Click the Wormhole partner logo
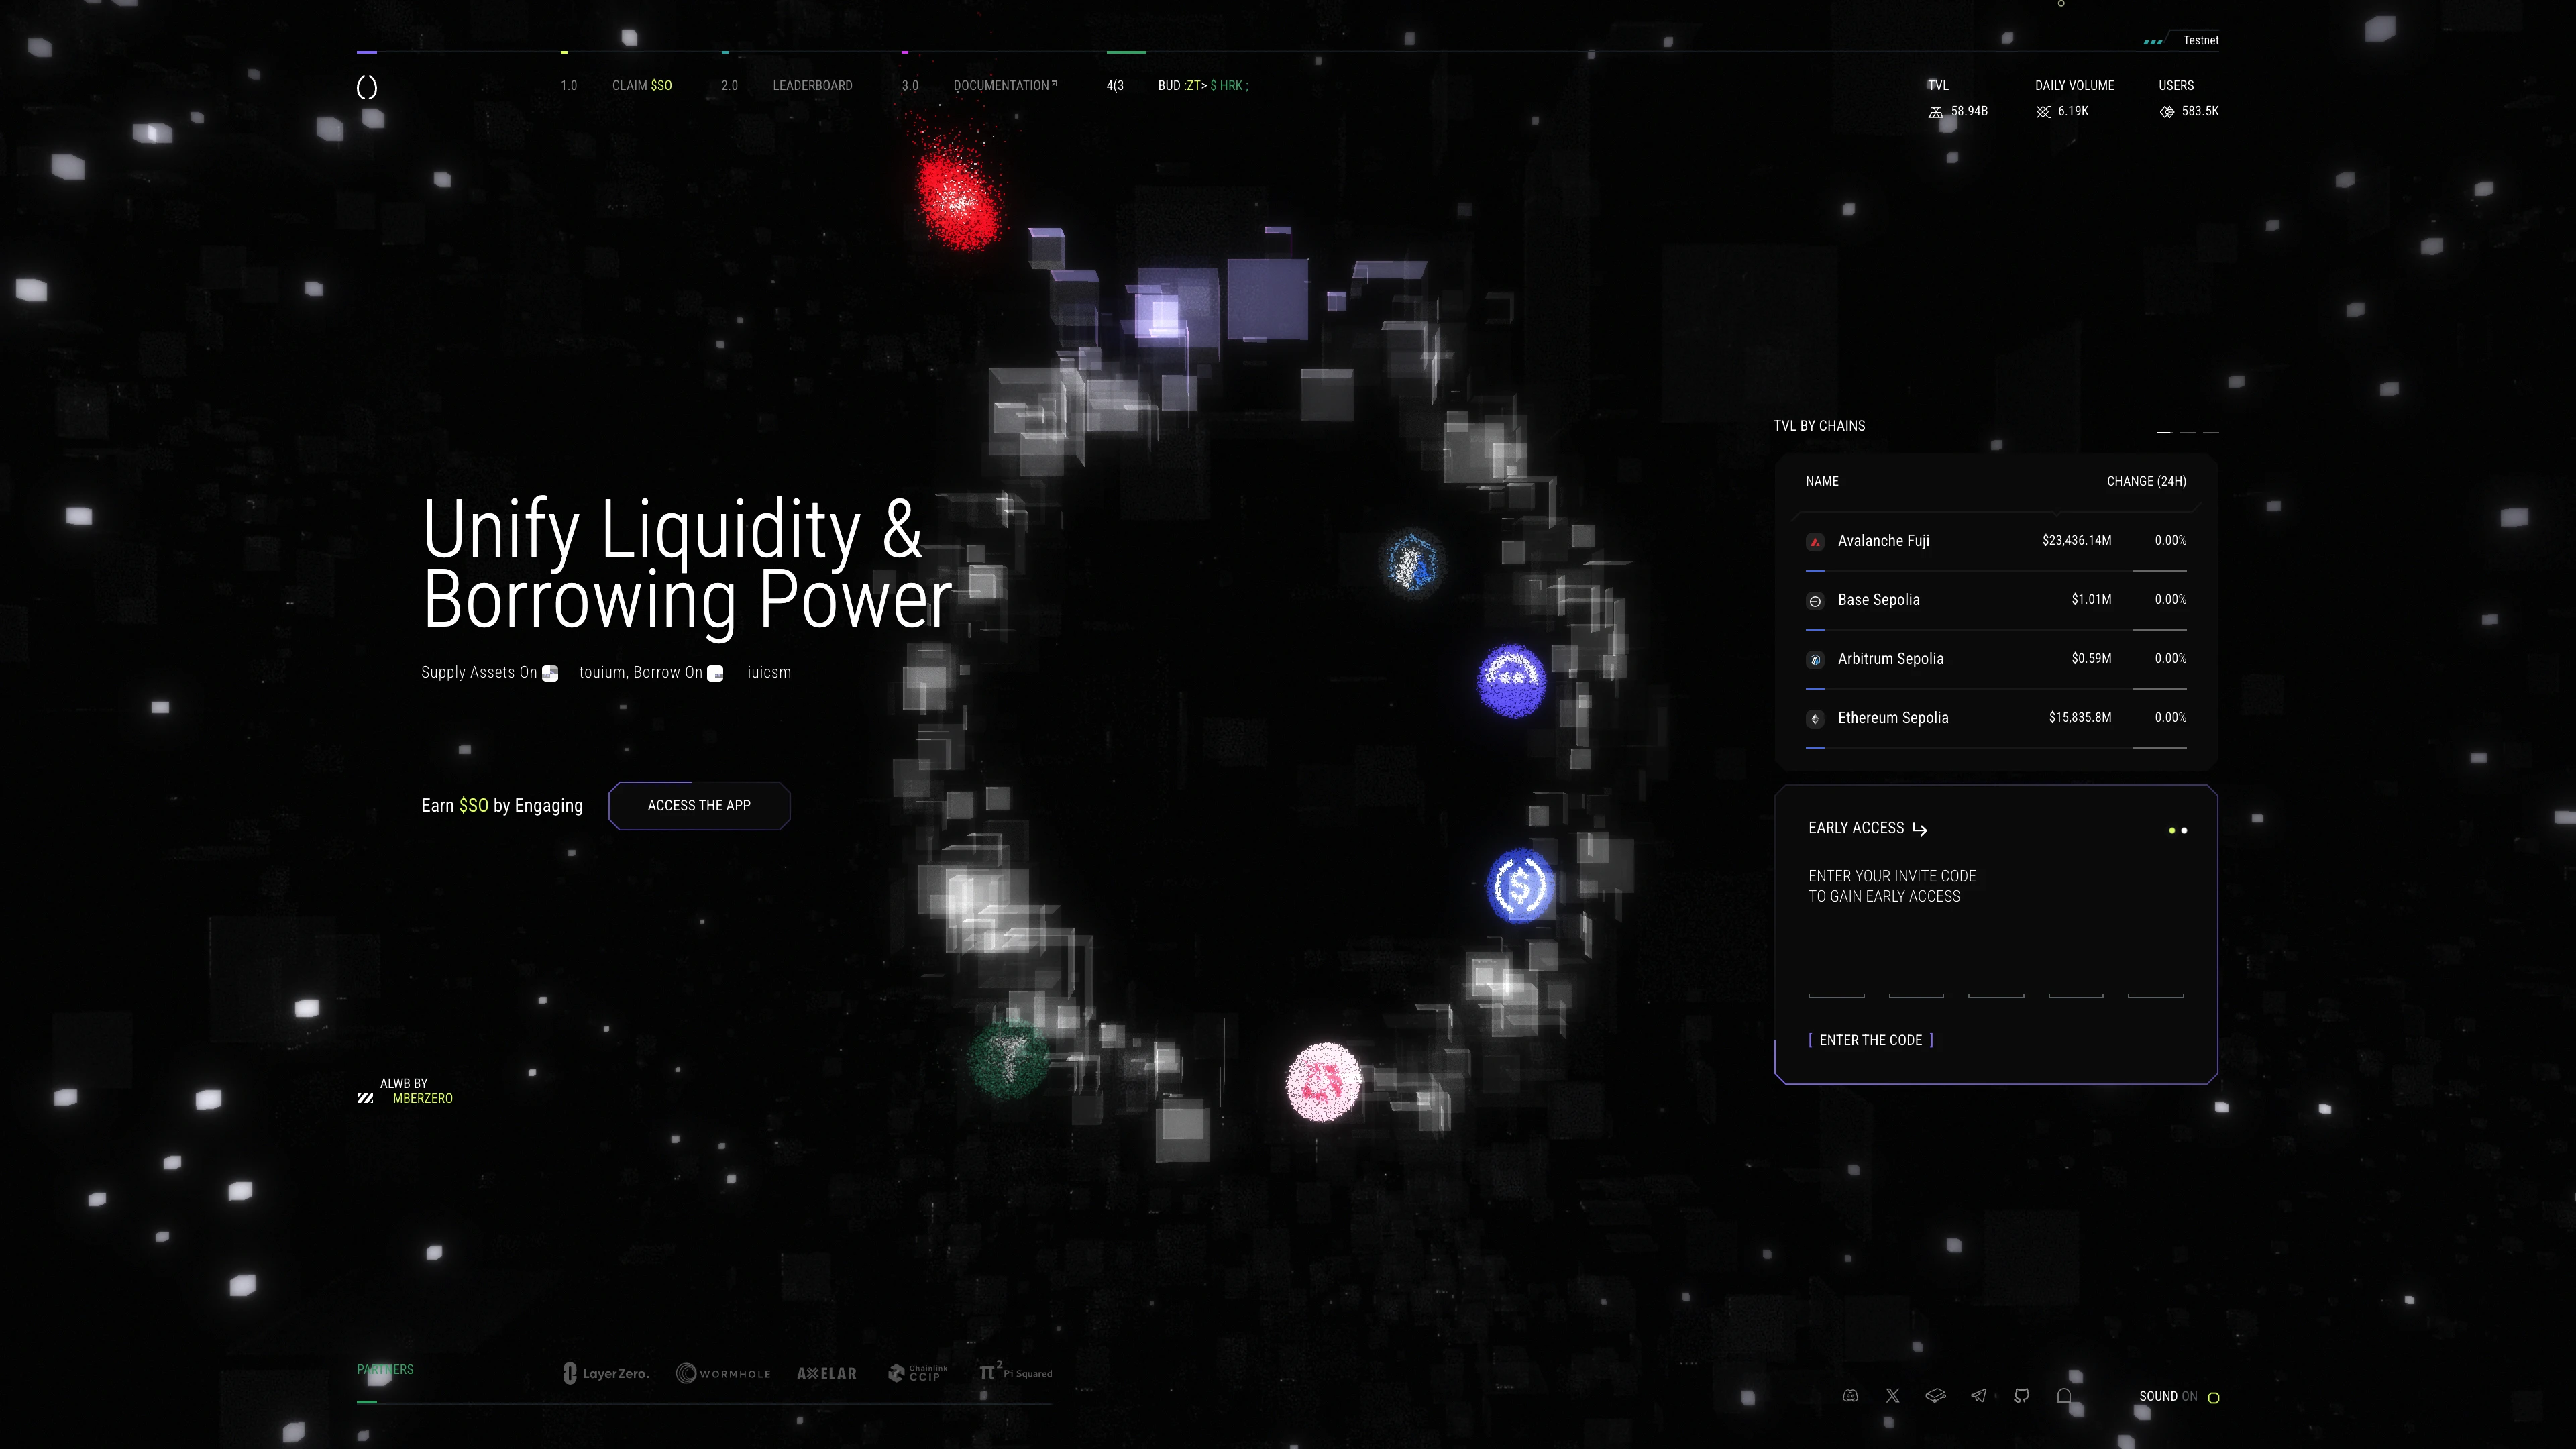Screen dimensions: 2576x1449 tap(723, 1374)
